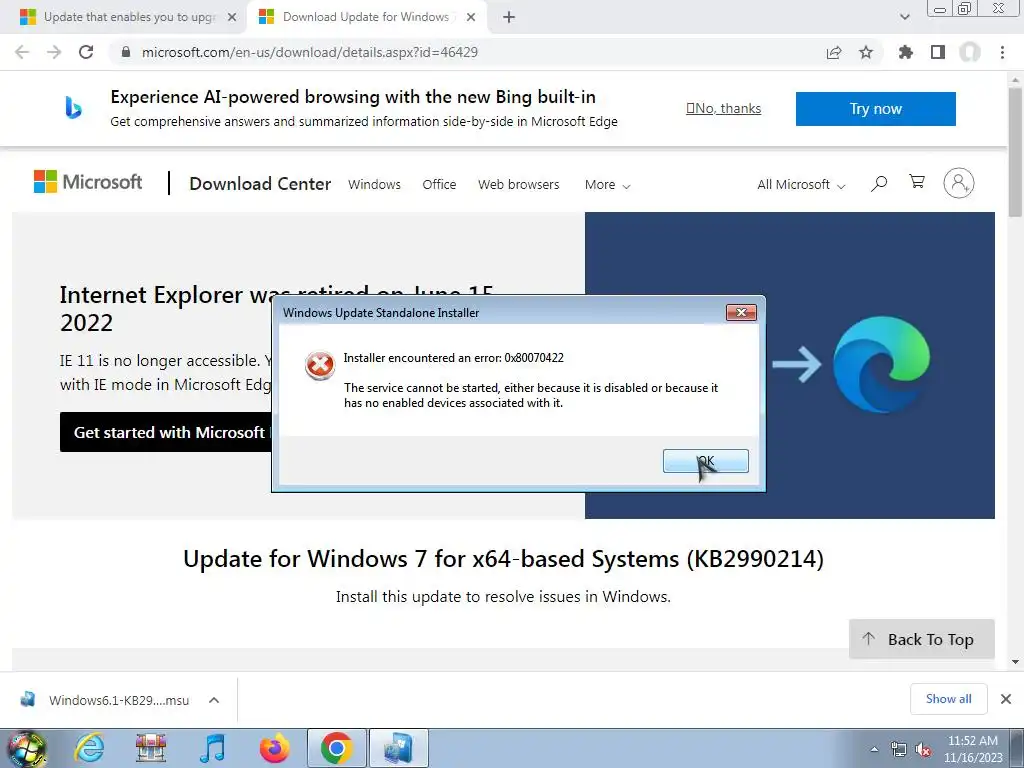Viewport: 1024px width, 768px height.
Task: Expand the More dropdown
Action: [607, 185]
